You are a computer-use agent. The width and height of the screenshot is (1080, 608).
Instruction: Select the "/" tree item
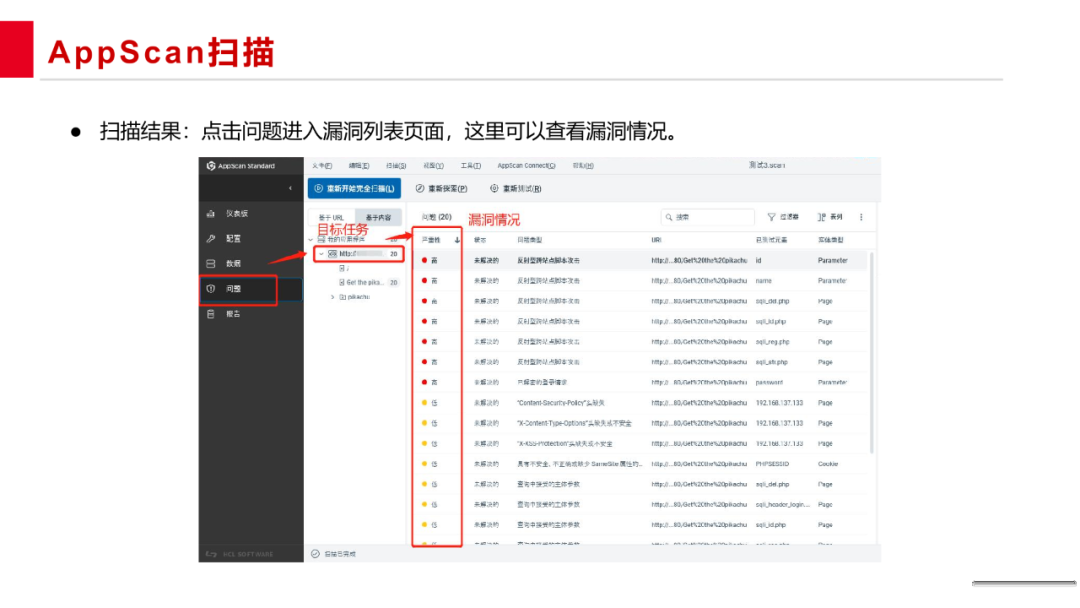(344, 269)
